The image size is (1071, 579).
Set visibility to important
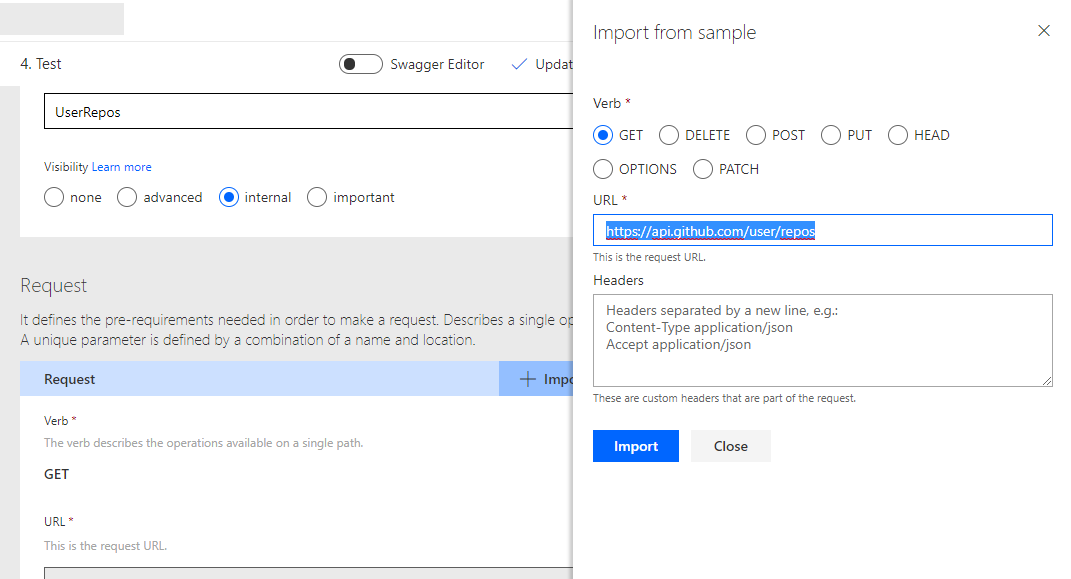(x=317, y=197)
